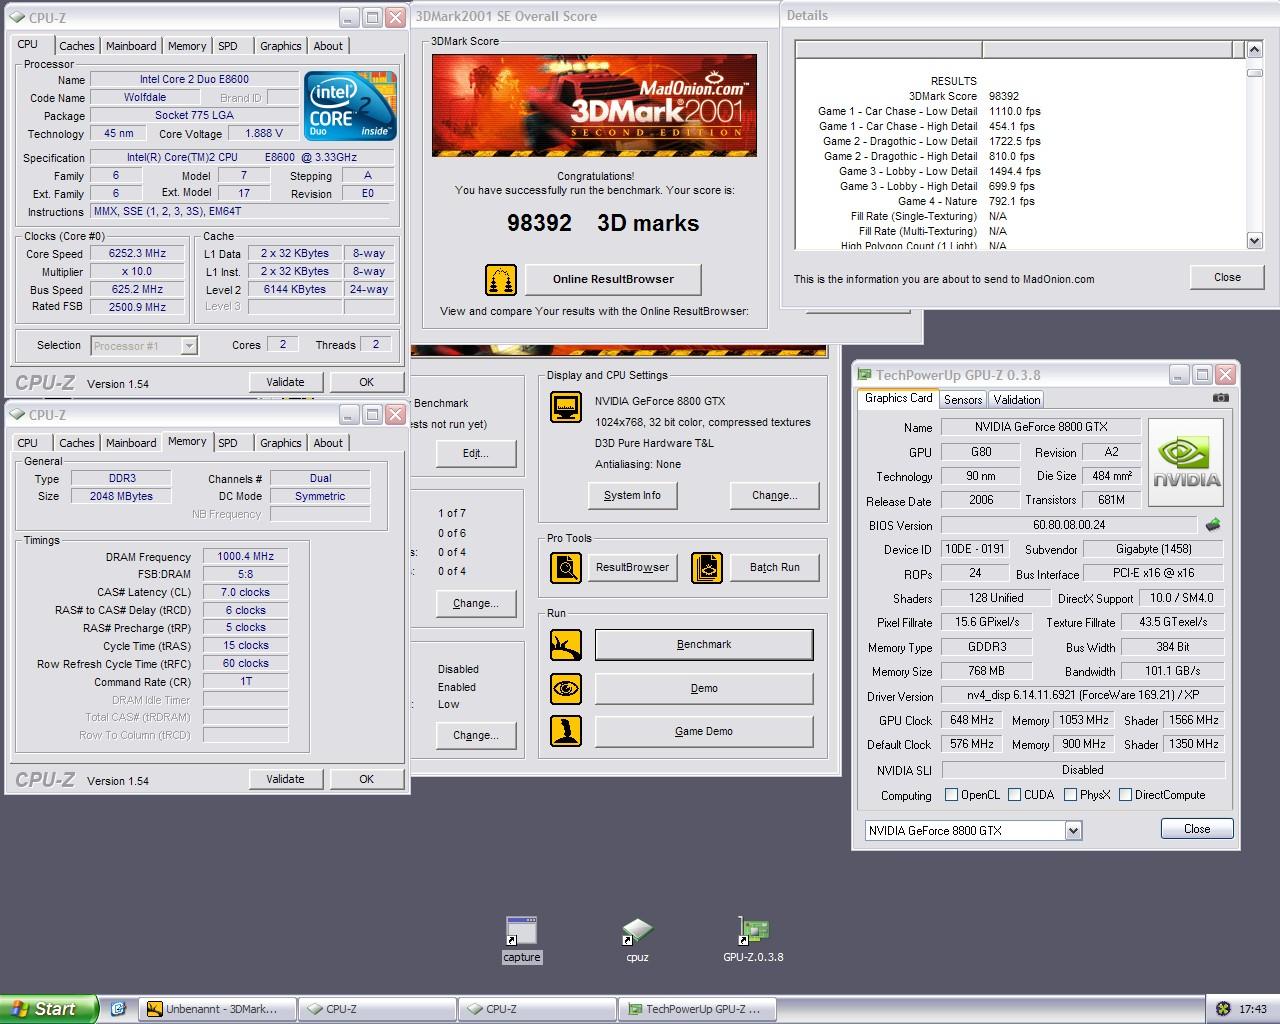Click the monitor icon in Display settings
This screenshot has width=1280, height=1024.
point(566,407)
